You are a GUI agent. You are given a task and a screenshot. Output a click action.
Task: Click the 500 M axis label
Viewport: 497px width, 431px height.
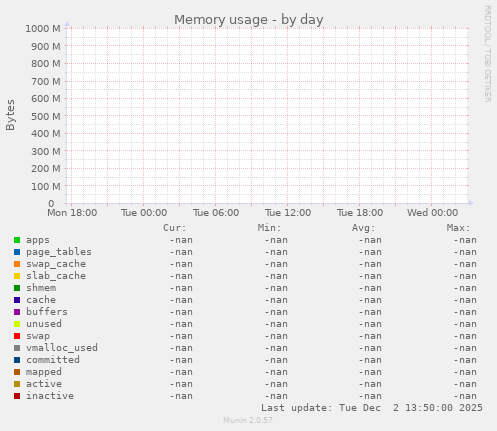point(46,116)
